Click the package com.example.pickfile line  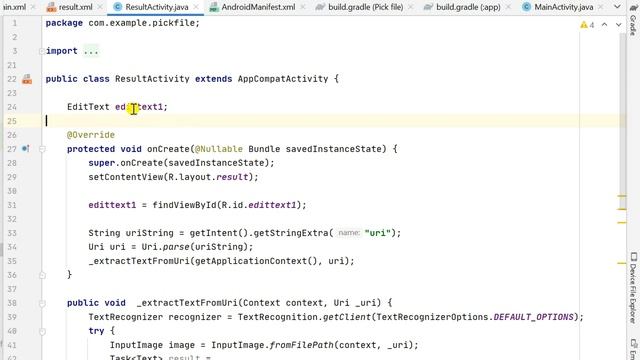[x=122, y=23]
